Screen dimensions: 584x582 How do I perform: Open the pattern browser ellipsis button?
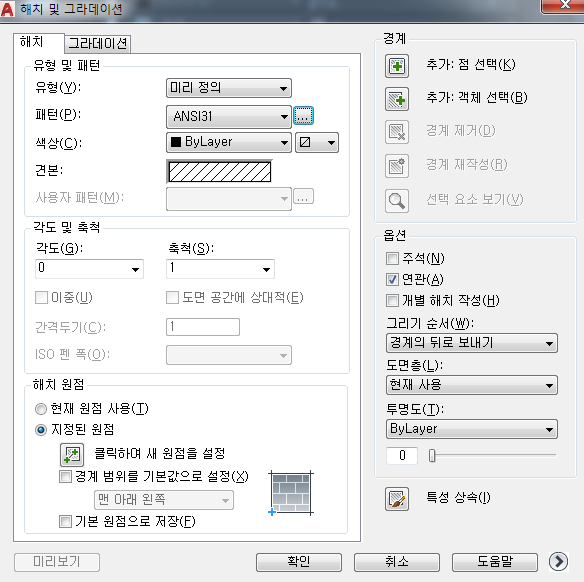(304, 115)
